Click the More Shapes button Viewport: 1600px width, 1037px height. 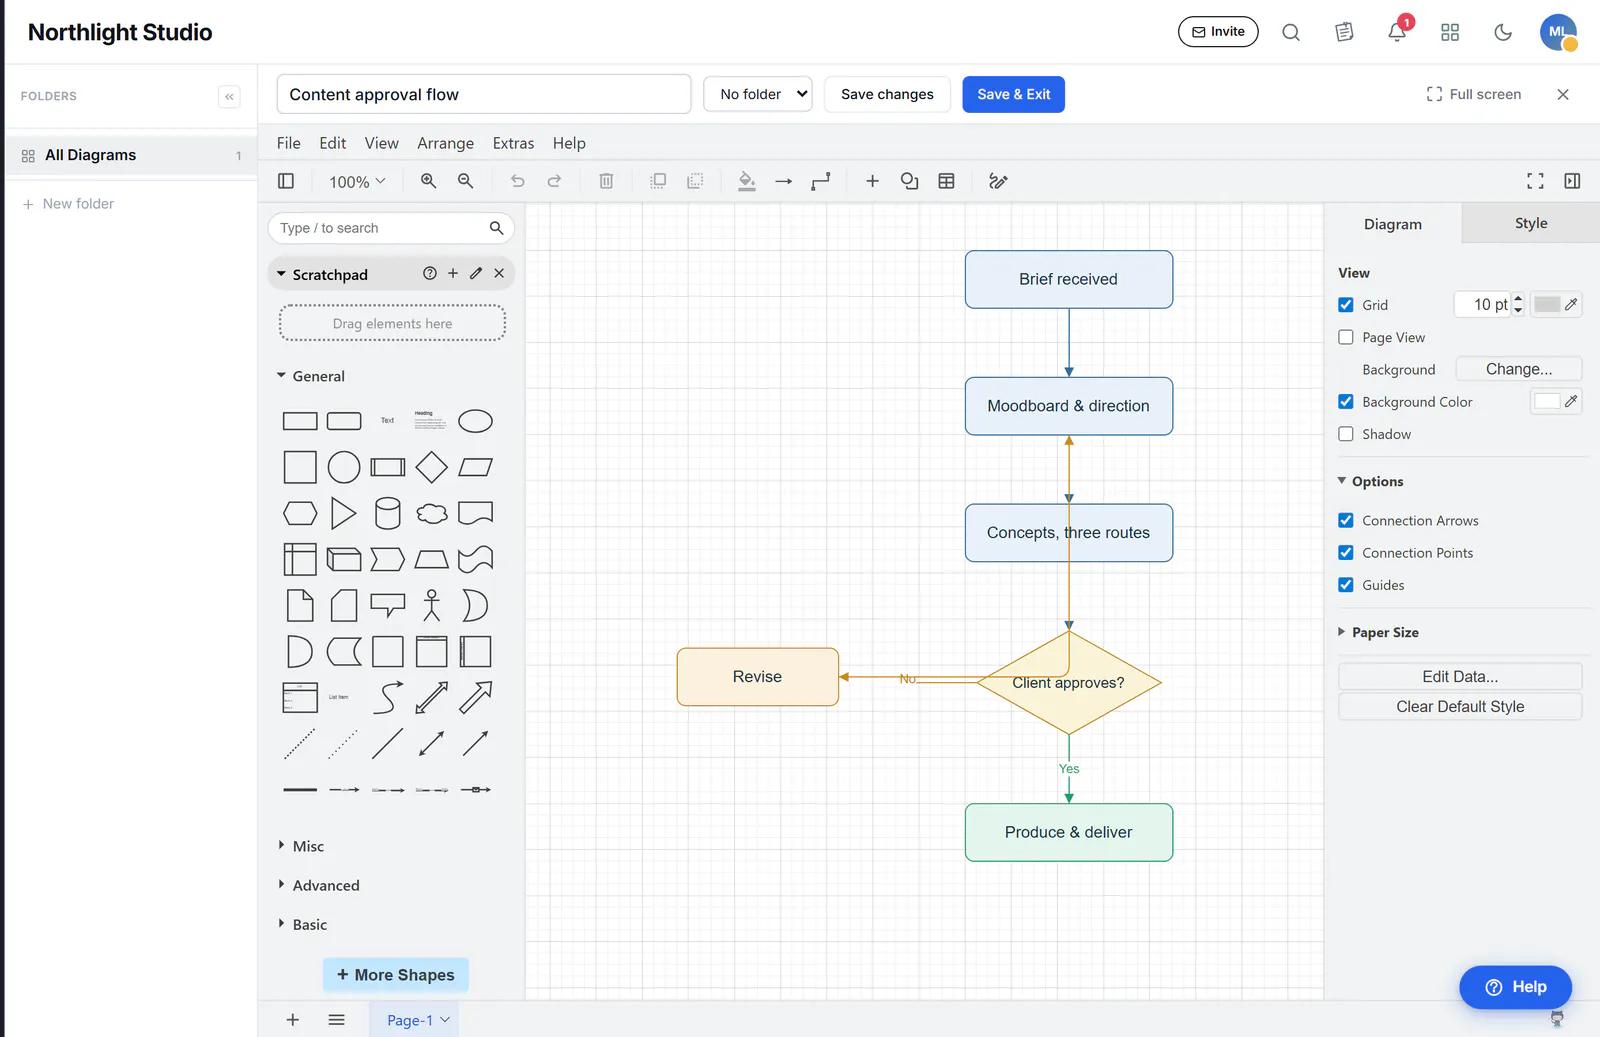coord(395,975)
